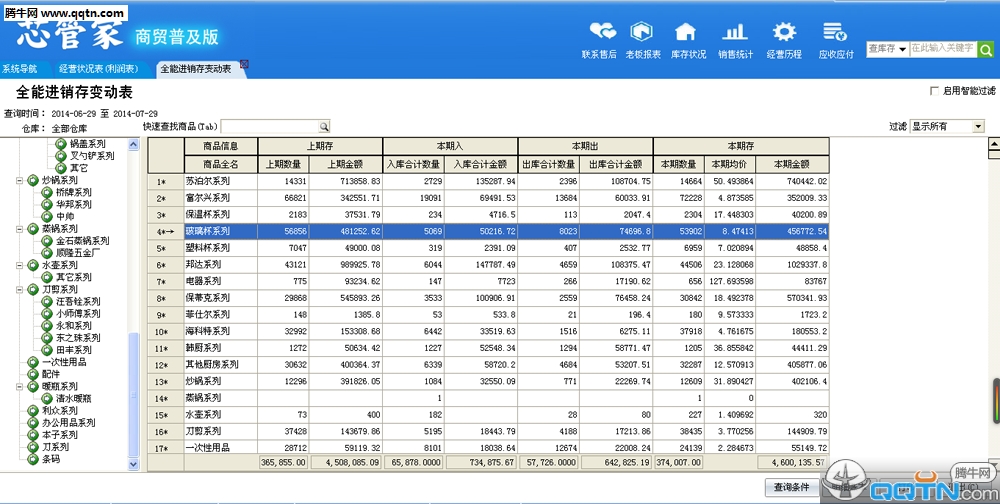Click the 商品全名 column header
Image resolution: width=1000 pixels, height=504 pixels.
click(x=221, y=164)
